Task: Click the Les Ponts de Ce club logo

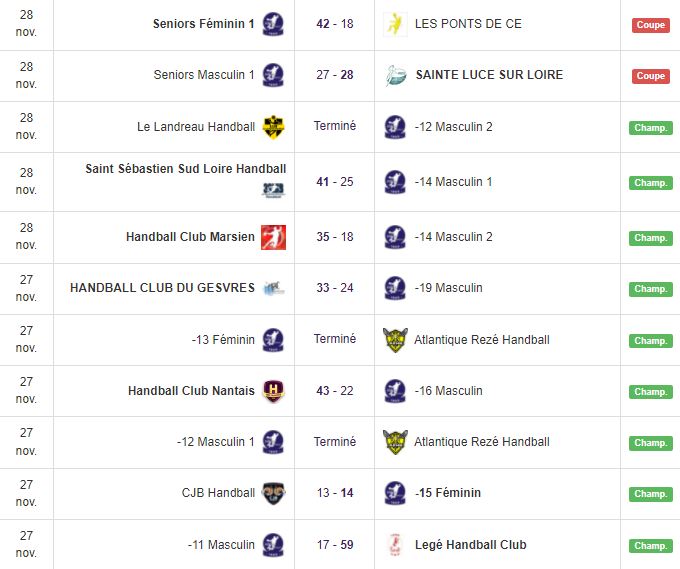Action: pyautogui.click(x=395, y=24)
